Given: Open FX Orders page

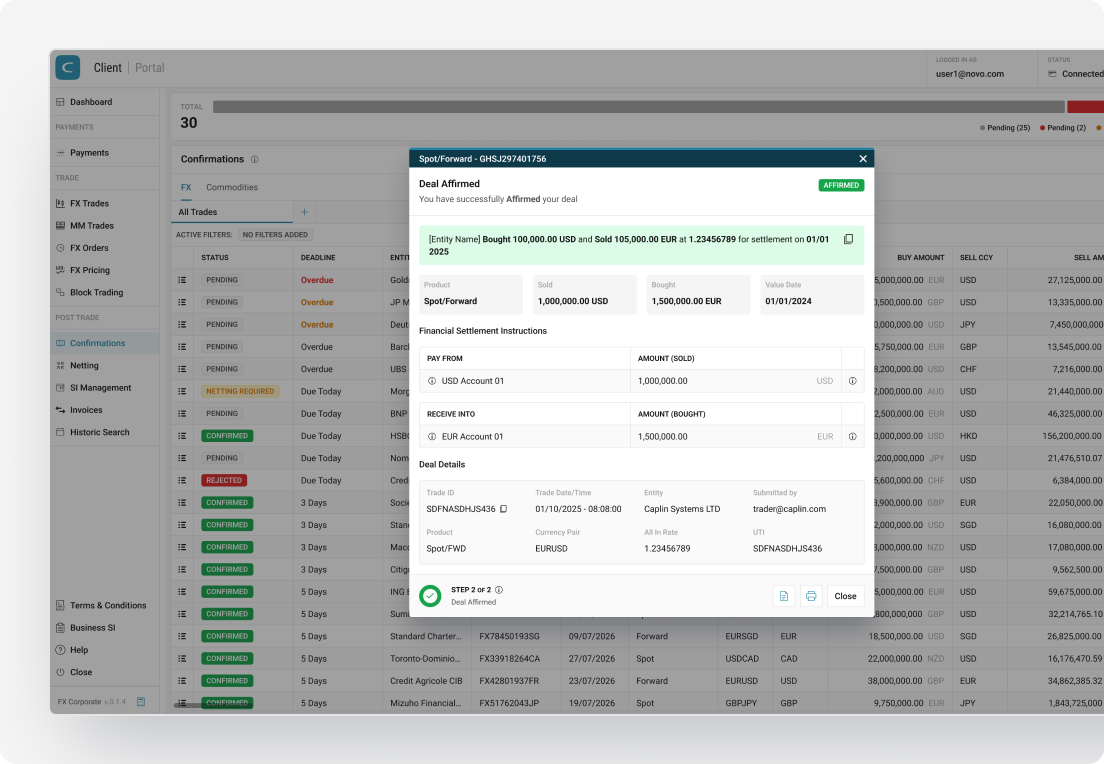Looking at the screenshot, I should click(104, 248).
